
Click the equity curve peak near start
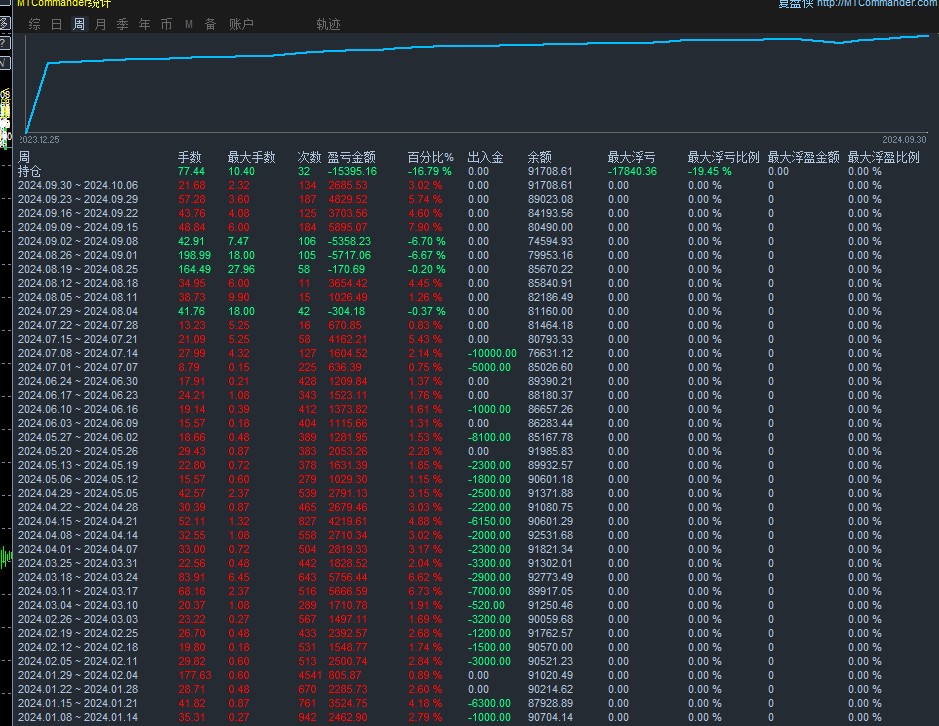48,62
